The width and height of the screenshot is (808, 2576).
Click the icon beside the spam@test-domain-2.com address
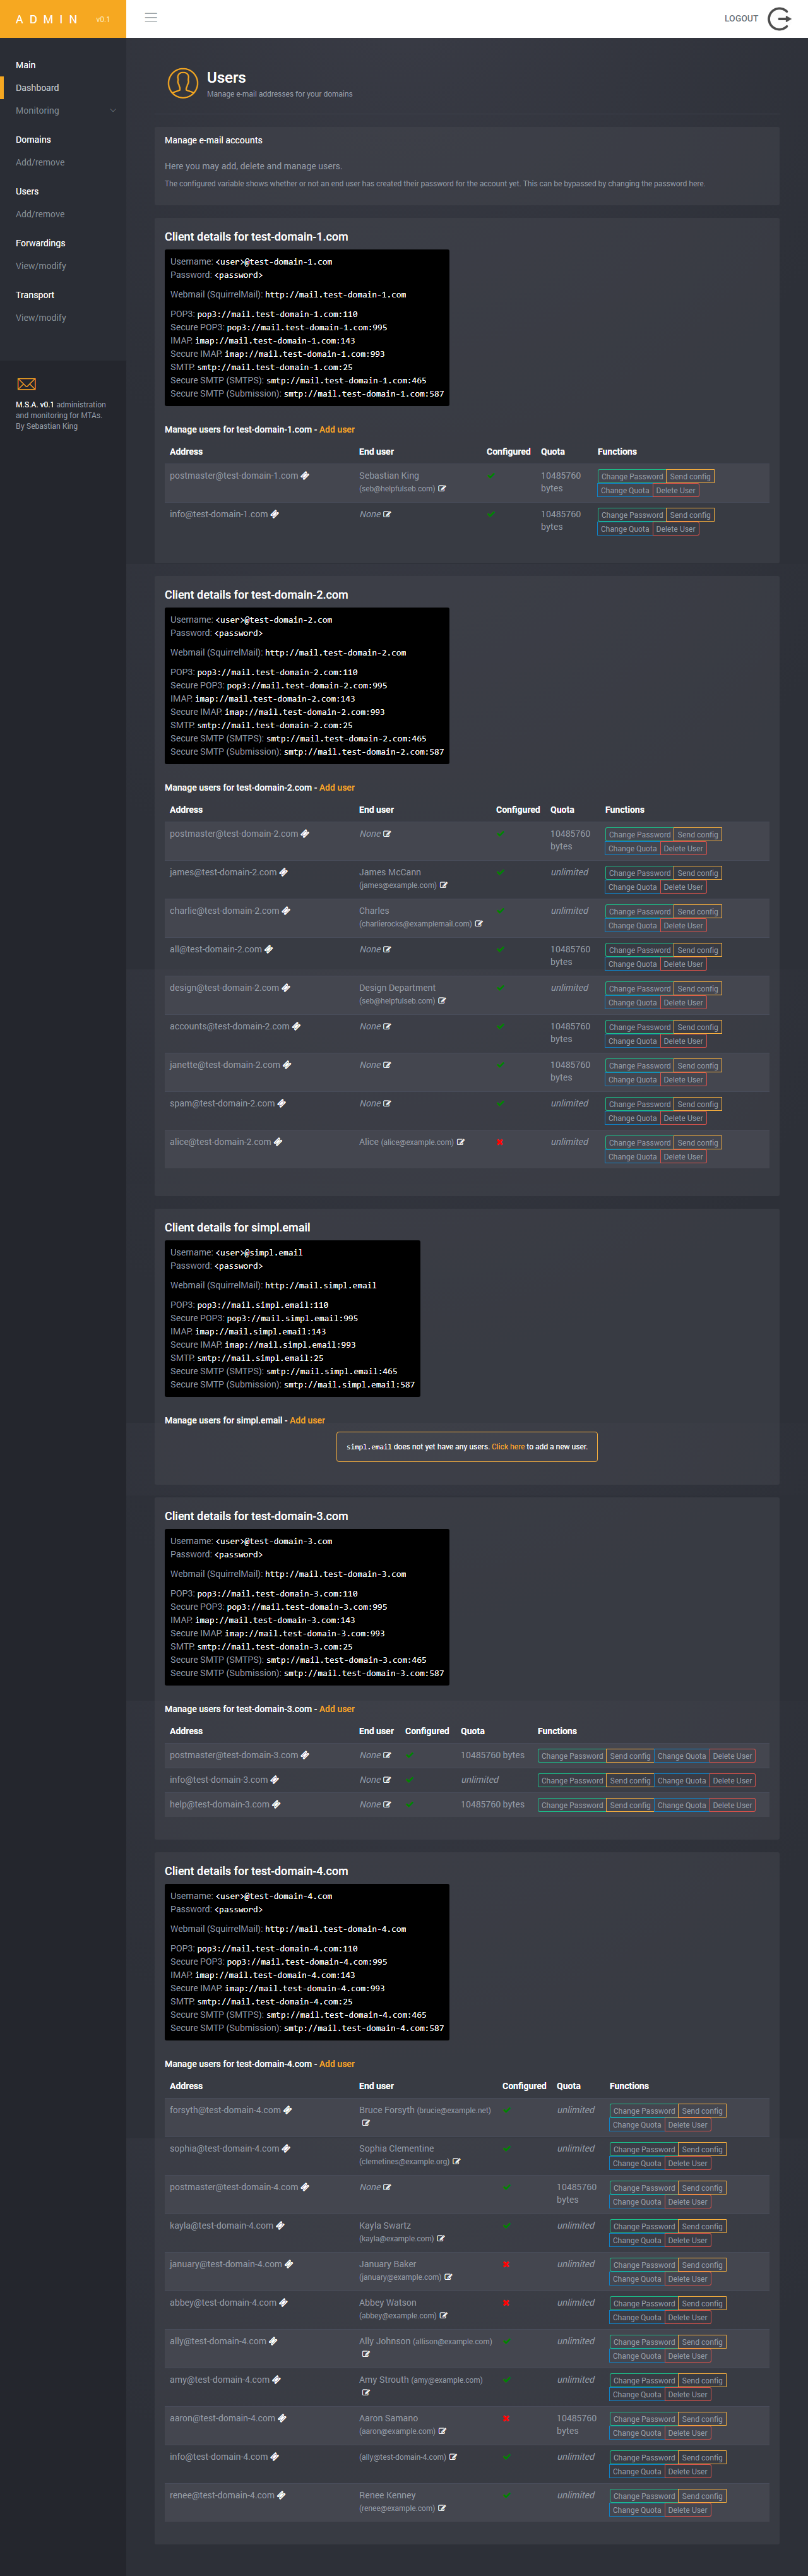tap(282, 1104)
